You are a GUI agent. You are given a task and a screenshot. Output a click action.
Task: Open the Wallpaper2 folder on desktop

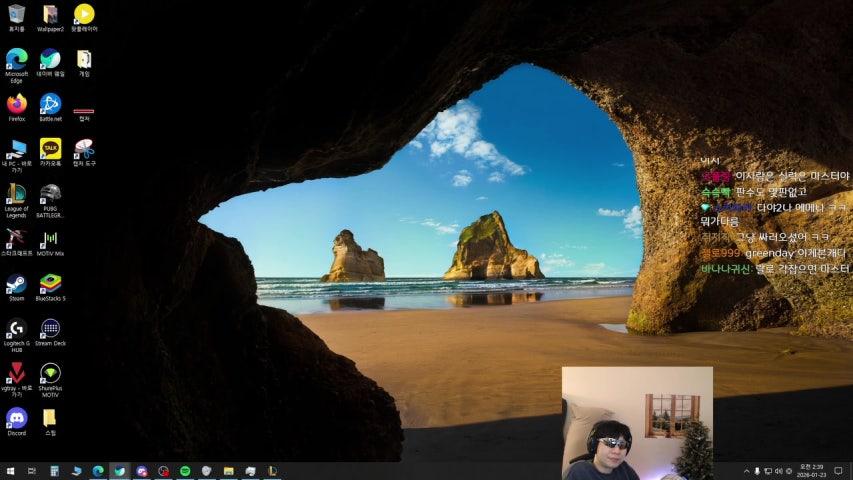(x=50, y=14)
